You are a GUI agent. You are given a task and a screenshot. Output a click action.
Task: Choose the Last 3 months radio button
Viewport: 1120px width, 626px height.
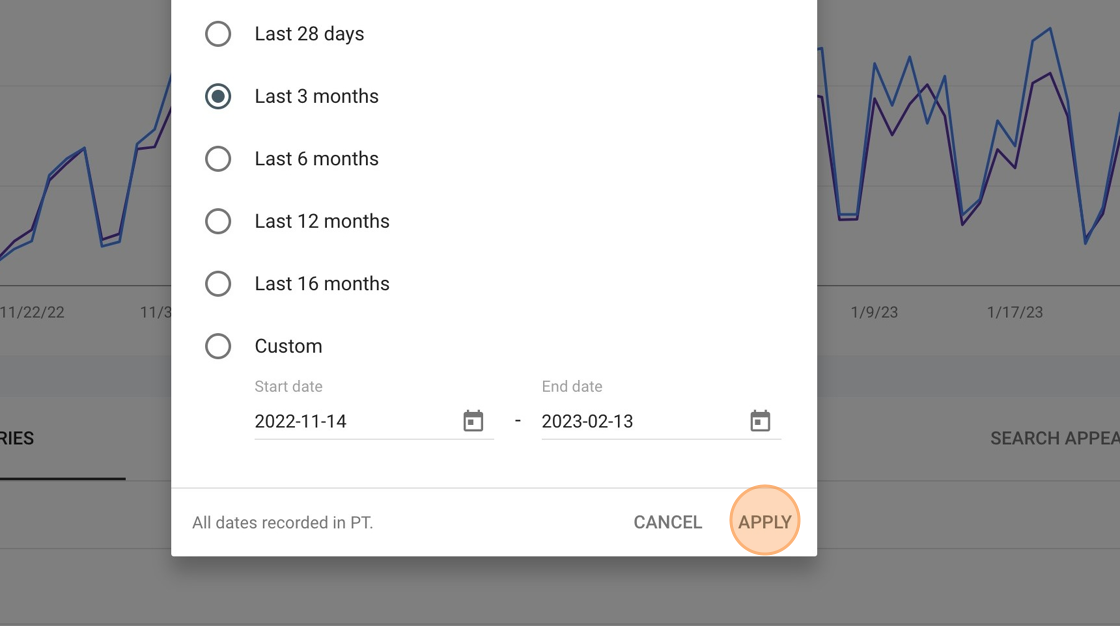click(x=218, y=96)
